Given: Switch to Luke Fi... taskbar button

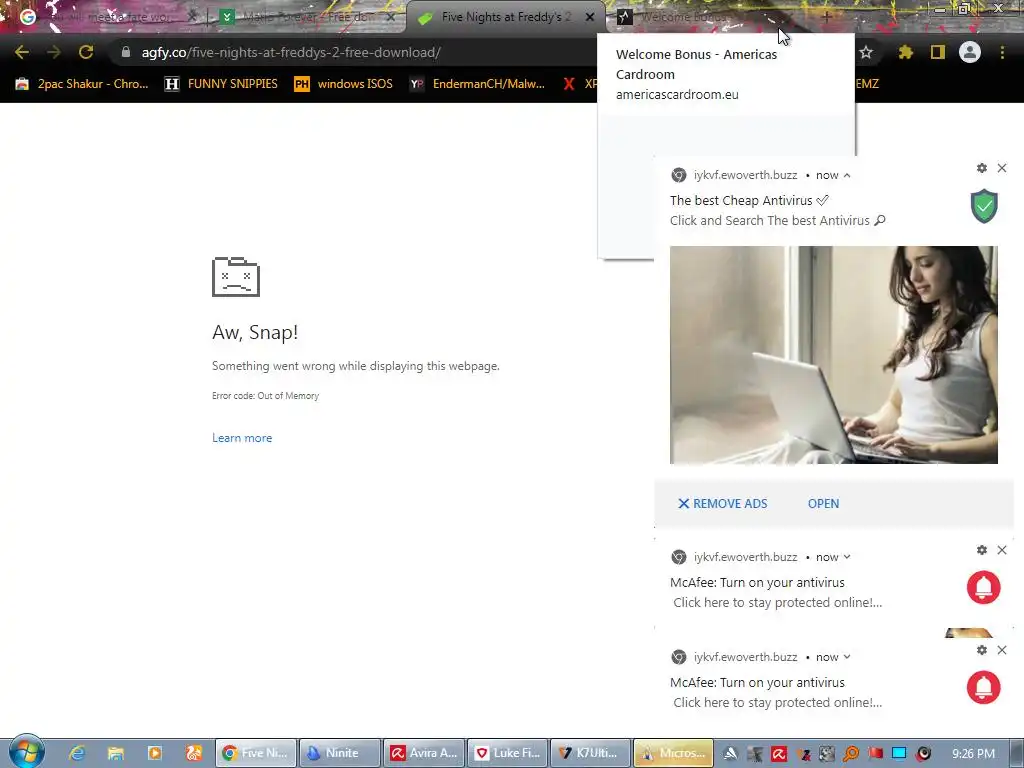Looking at the screenshot, I should click(x=507, y=753).
